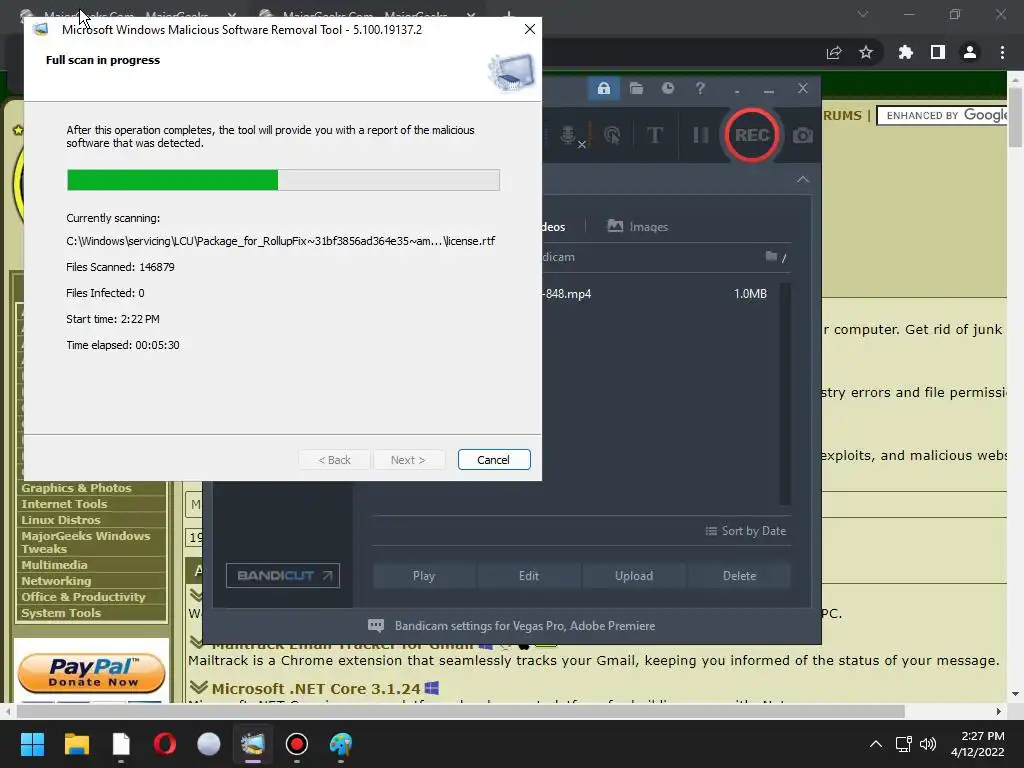This screenshot has height=768, width=1024.
Task: Share this page icon in browser toolbar
Action: pos(834,52)
